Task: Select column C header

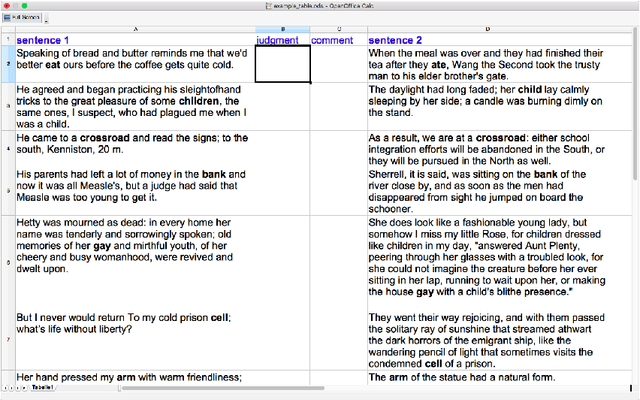Action: (338, 29)
